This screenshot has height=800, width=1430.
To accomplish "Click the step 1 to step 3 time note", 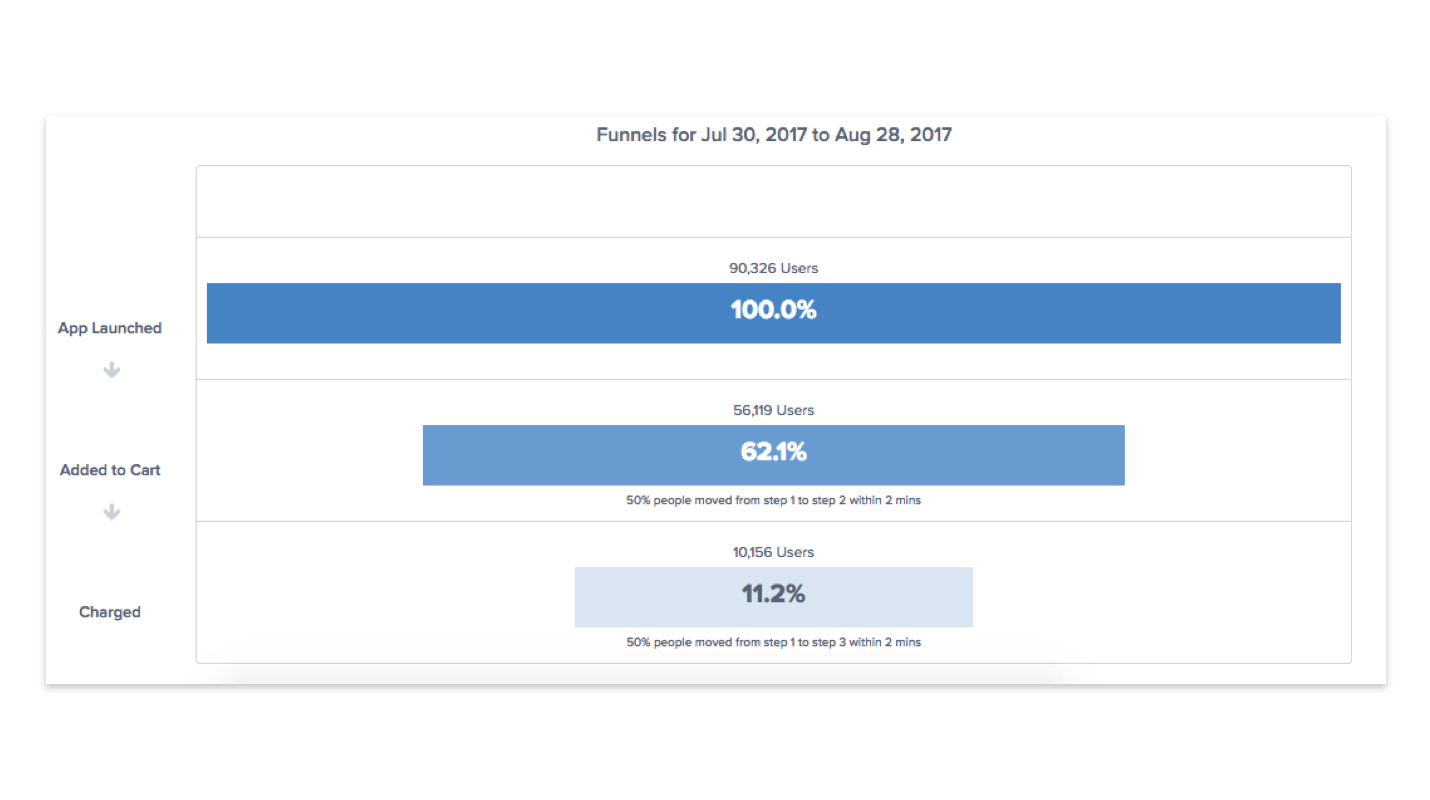I will 773,642.
